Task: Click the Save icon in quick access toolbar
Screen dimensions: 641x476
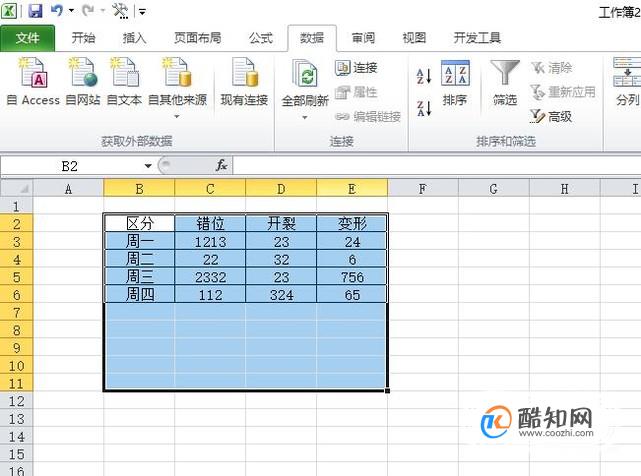Action: (x=36, y=11)
